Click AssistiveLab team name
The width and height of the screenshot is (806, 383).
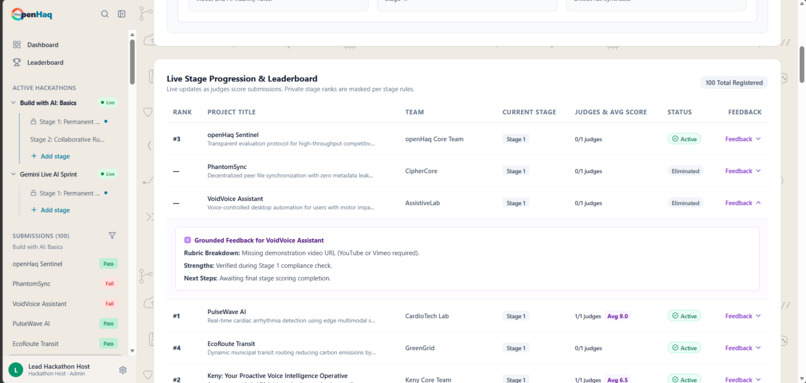tap(423, 203)
